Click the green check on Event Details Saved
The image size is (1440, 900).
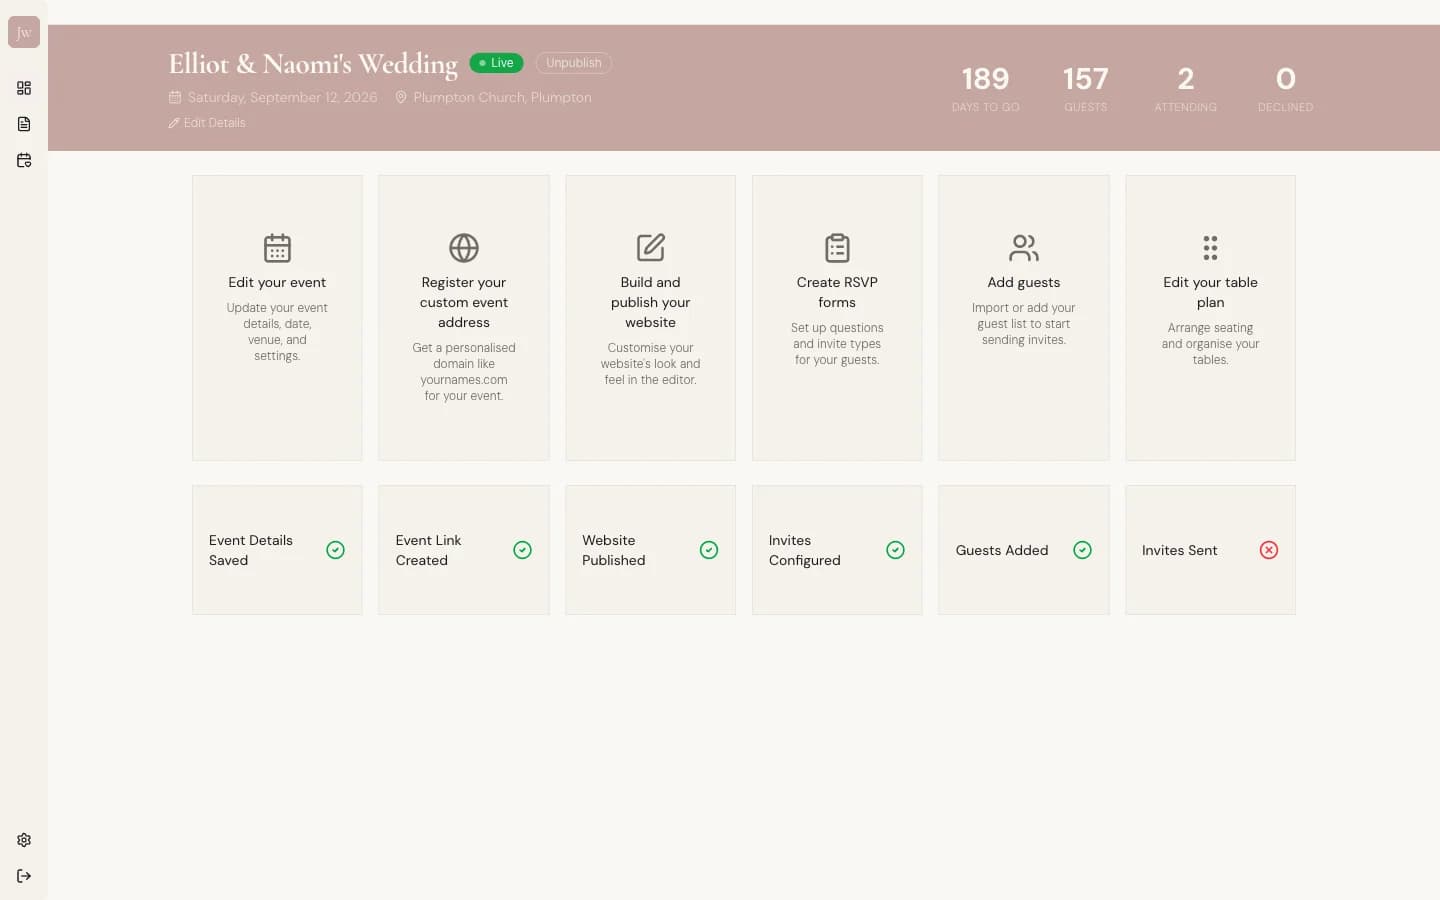pyautogui.click(x=335, y=550)
